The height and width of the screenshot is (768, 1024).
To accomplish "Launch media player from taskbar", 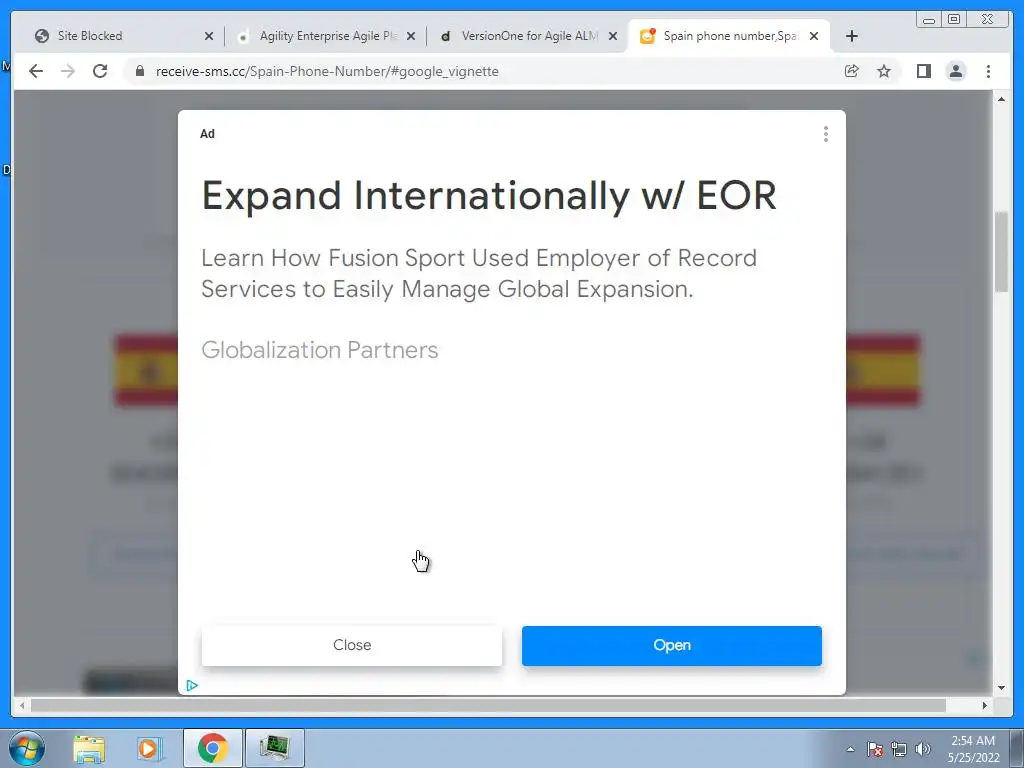I will click(x=149, y=748).
